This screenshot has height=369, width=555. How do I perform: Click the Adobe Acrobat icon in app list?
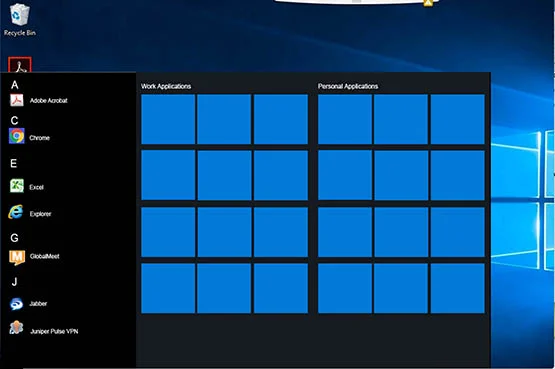pos(17,100)
